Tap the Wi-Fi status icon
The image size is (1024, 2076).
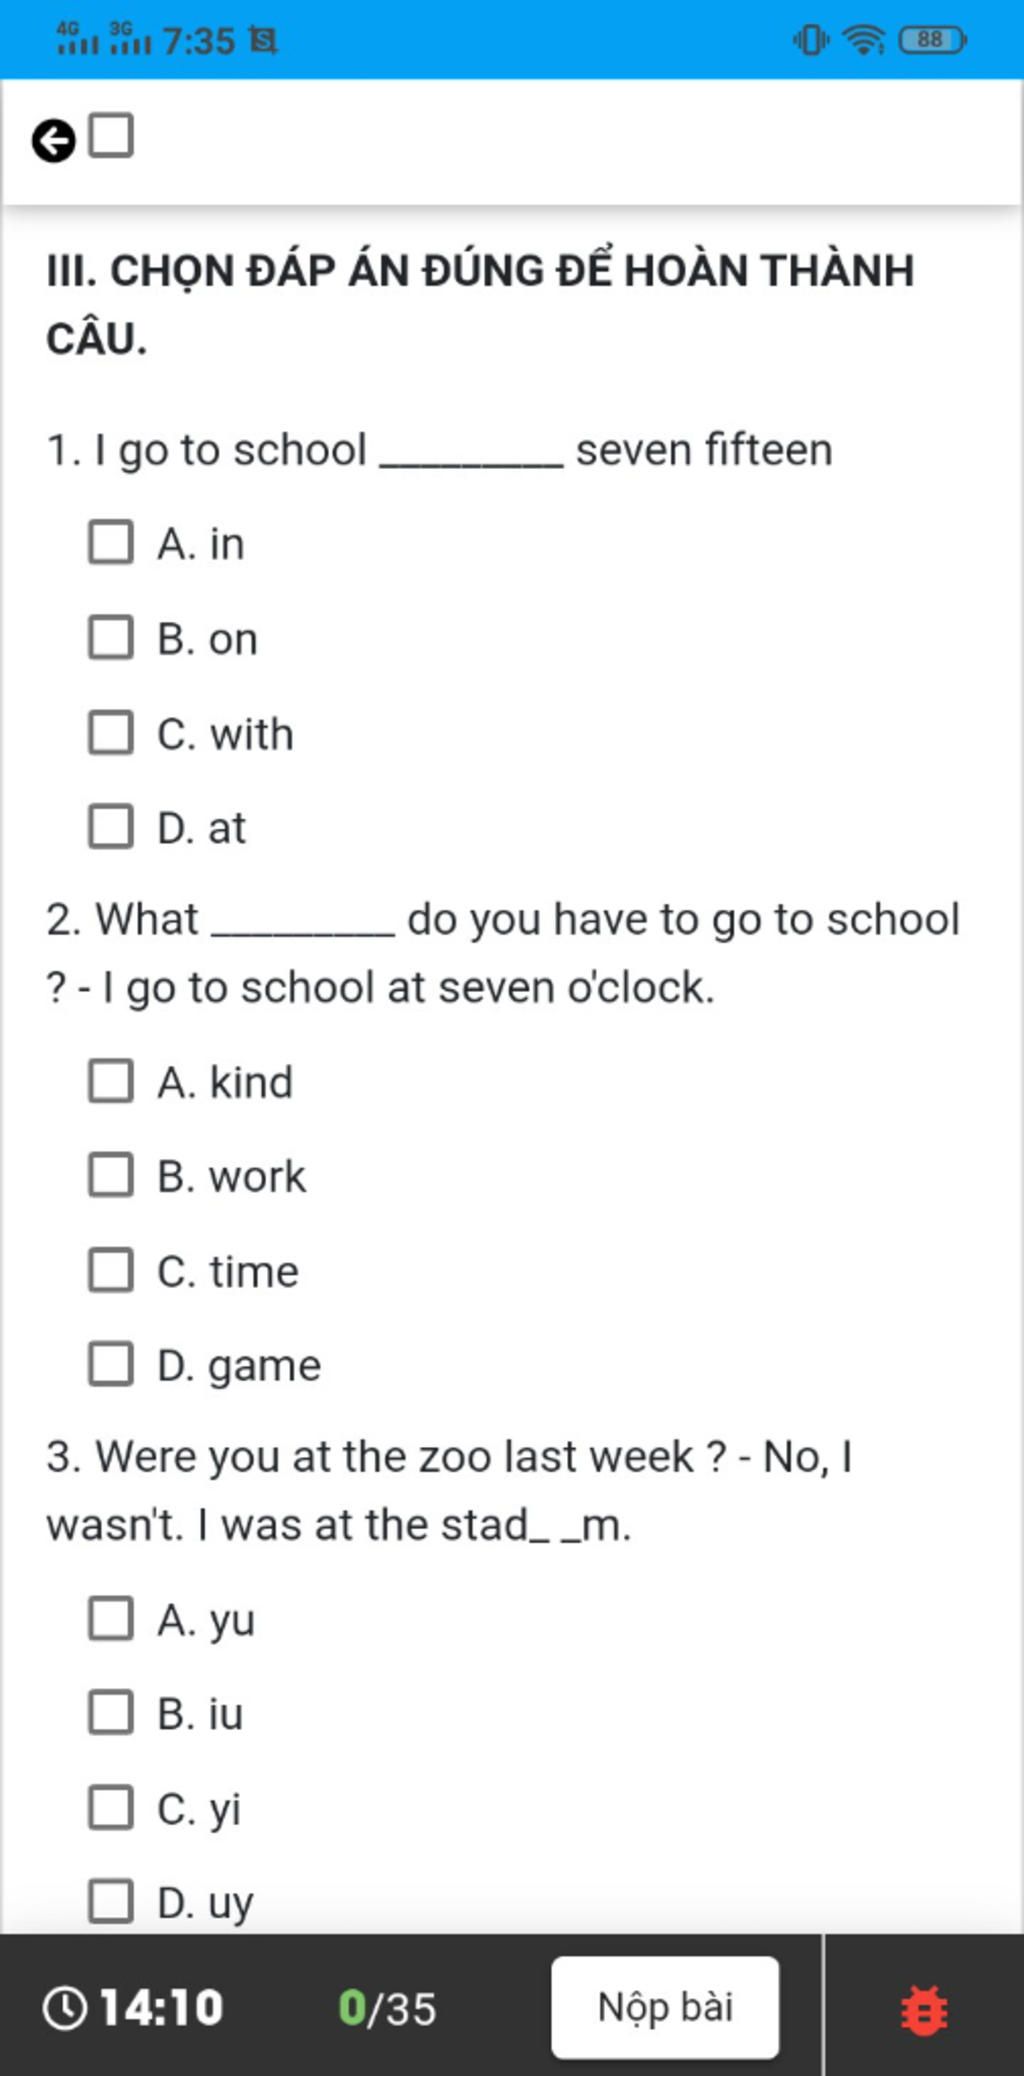(864, 40)
